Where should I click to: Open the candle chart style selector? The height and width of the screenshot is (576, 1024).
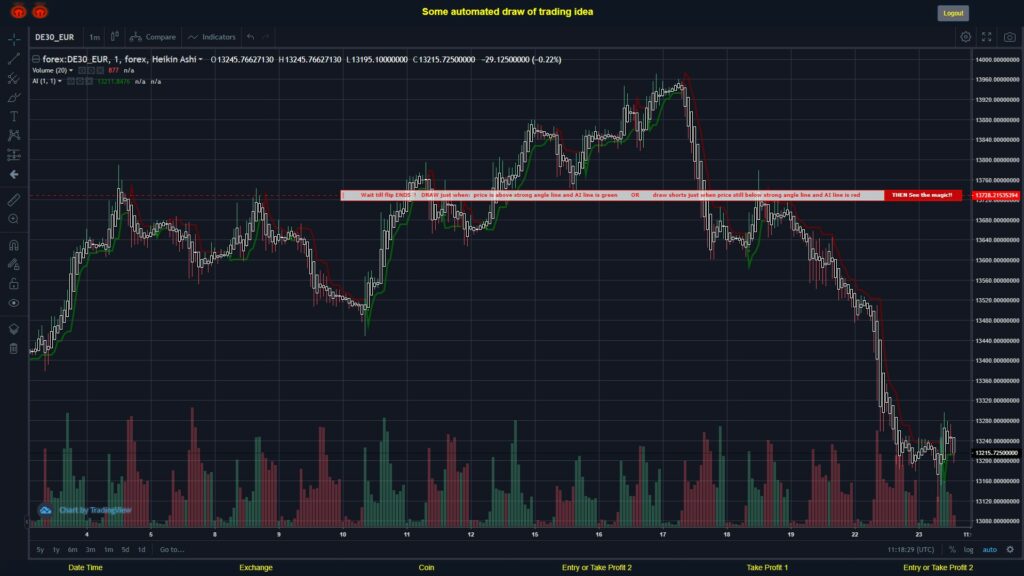115,37
